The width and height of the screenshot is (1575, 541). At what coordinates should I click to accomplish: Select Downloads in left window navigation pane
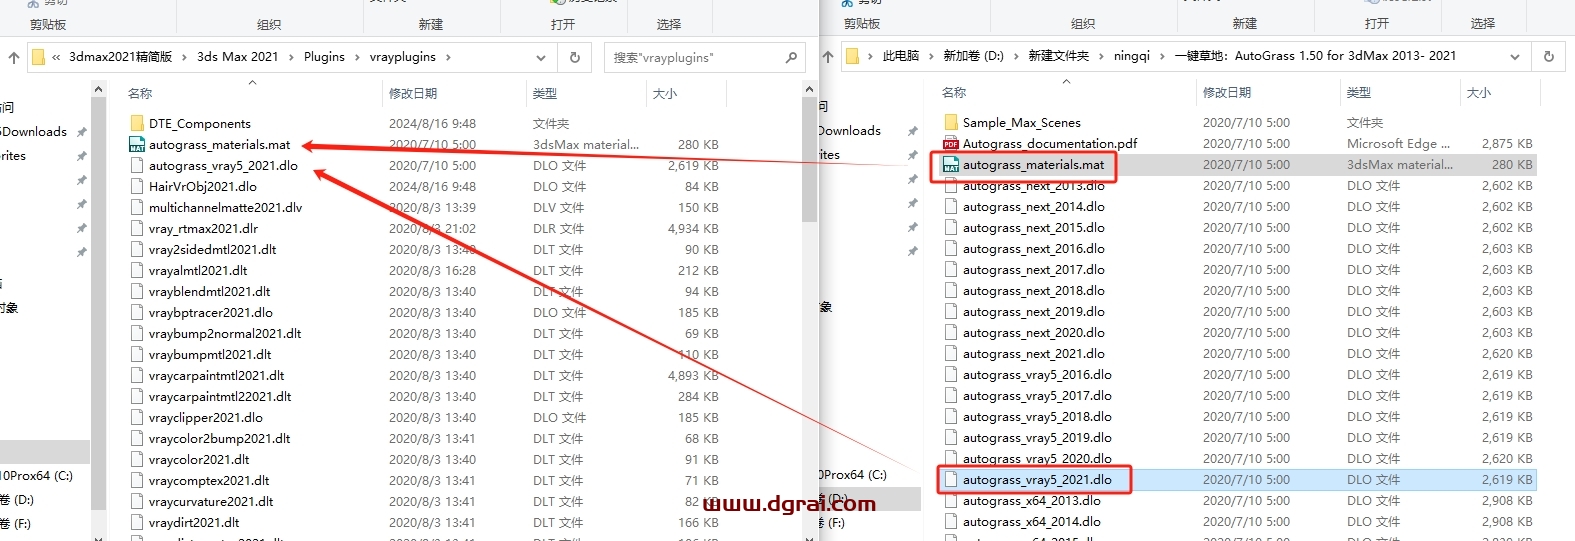pyautogui.click(x=35, y=132)
